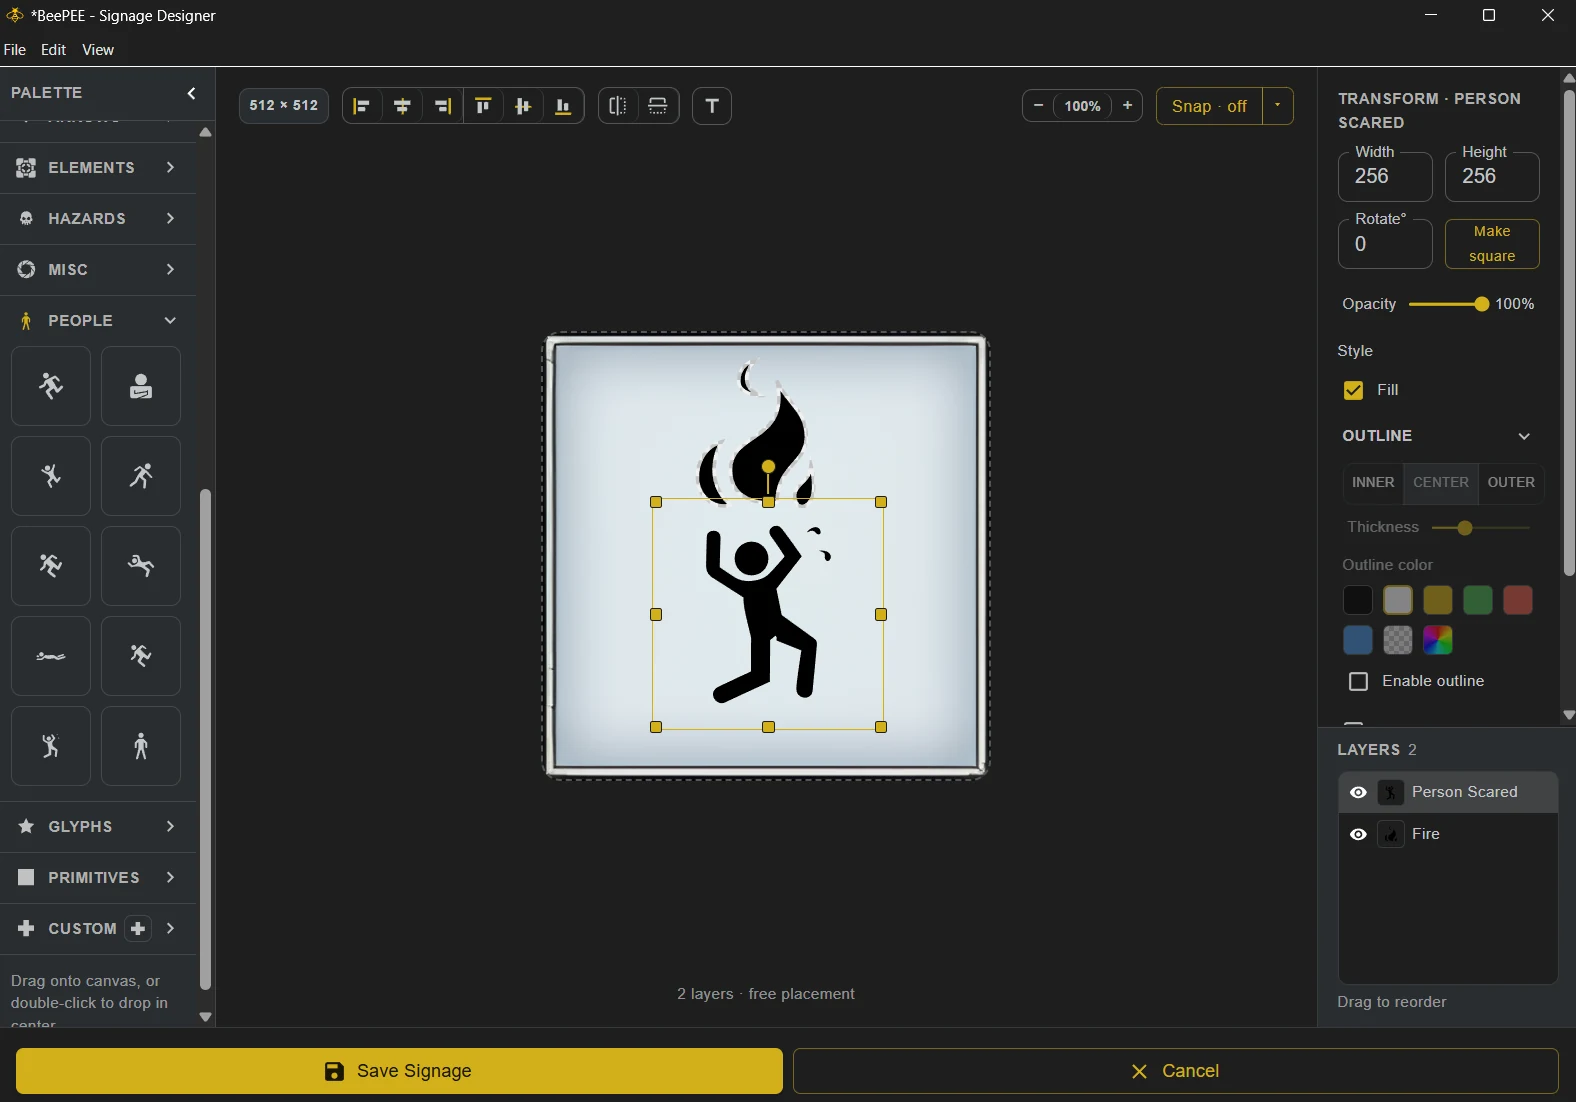Toggle the Snap off button

click(1209, 106)
